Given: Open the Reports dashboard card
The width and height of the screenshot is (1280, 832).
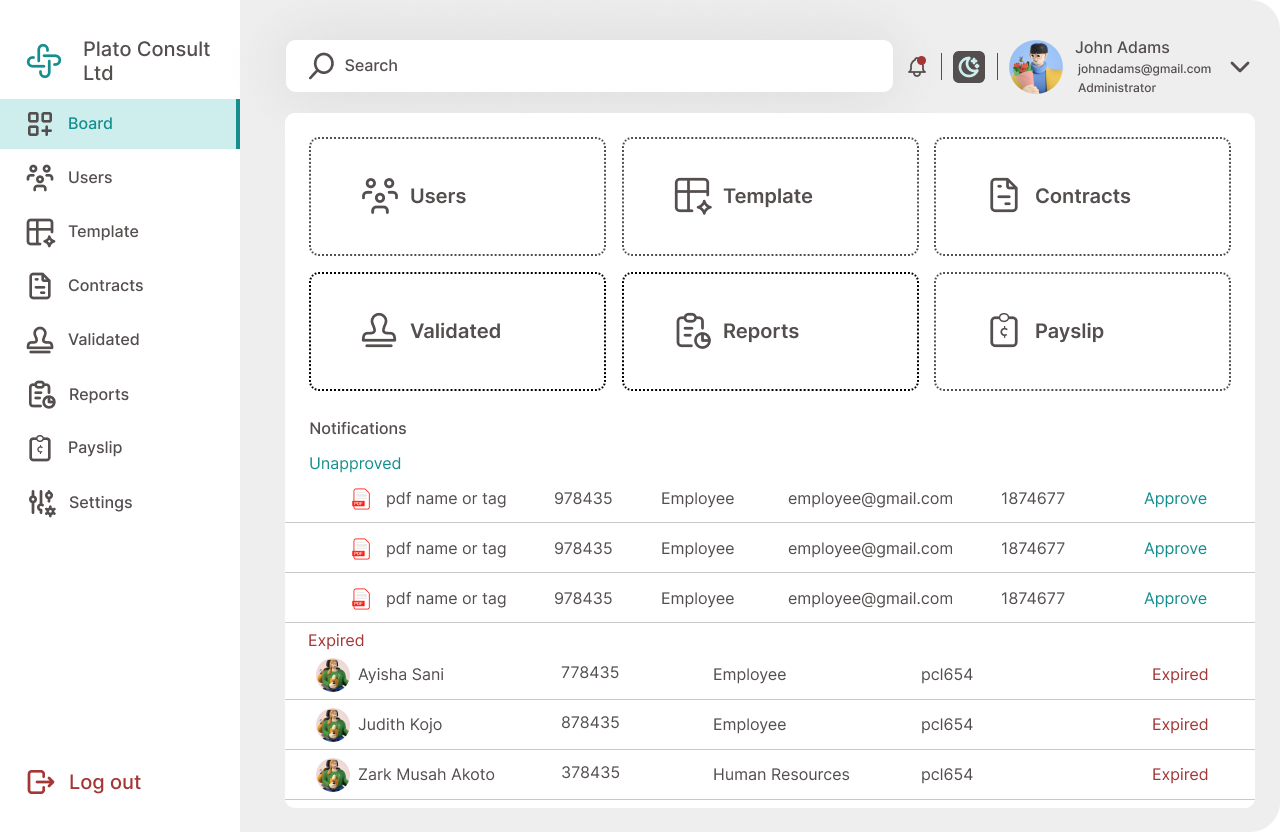Looking at the screenshot, I should (x=770, y=331).
